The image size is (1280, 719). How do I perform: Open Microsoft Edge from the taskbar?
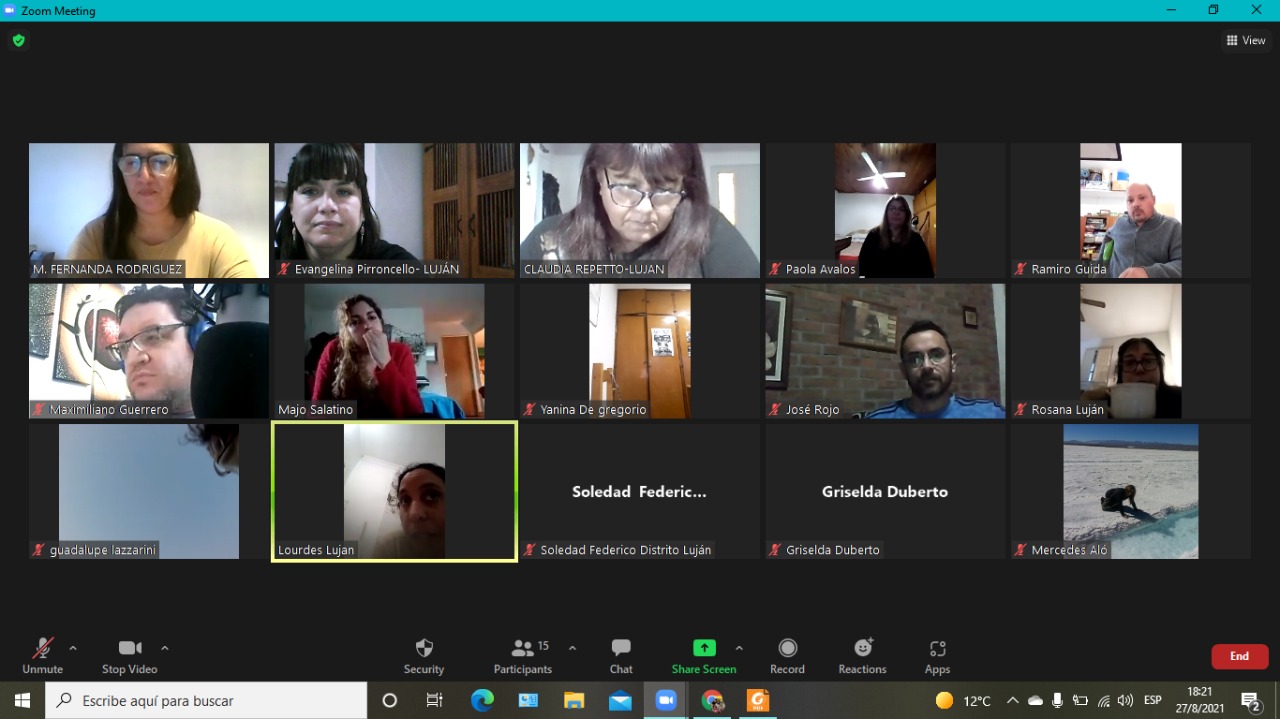[x=482, y=701]
